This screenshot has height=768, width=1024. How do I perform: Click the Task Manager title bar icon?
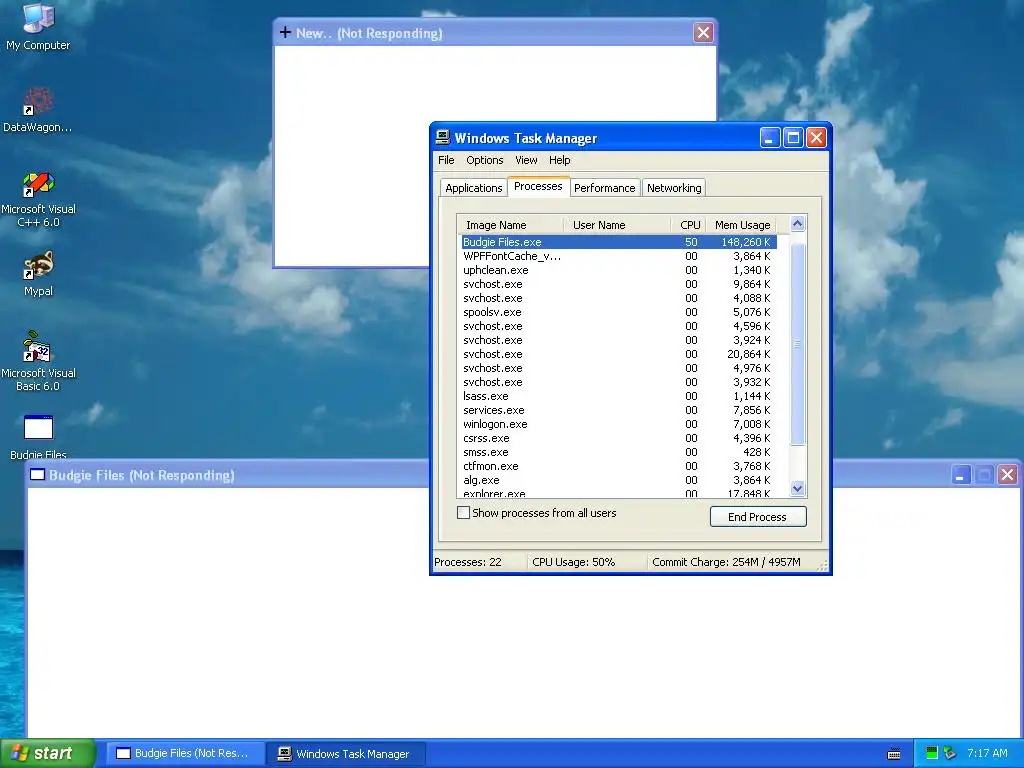pos(443,137)
